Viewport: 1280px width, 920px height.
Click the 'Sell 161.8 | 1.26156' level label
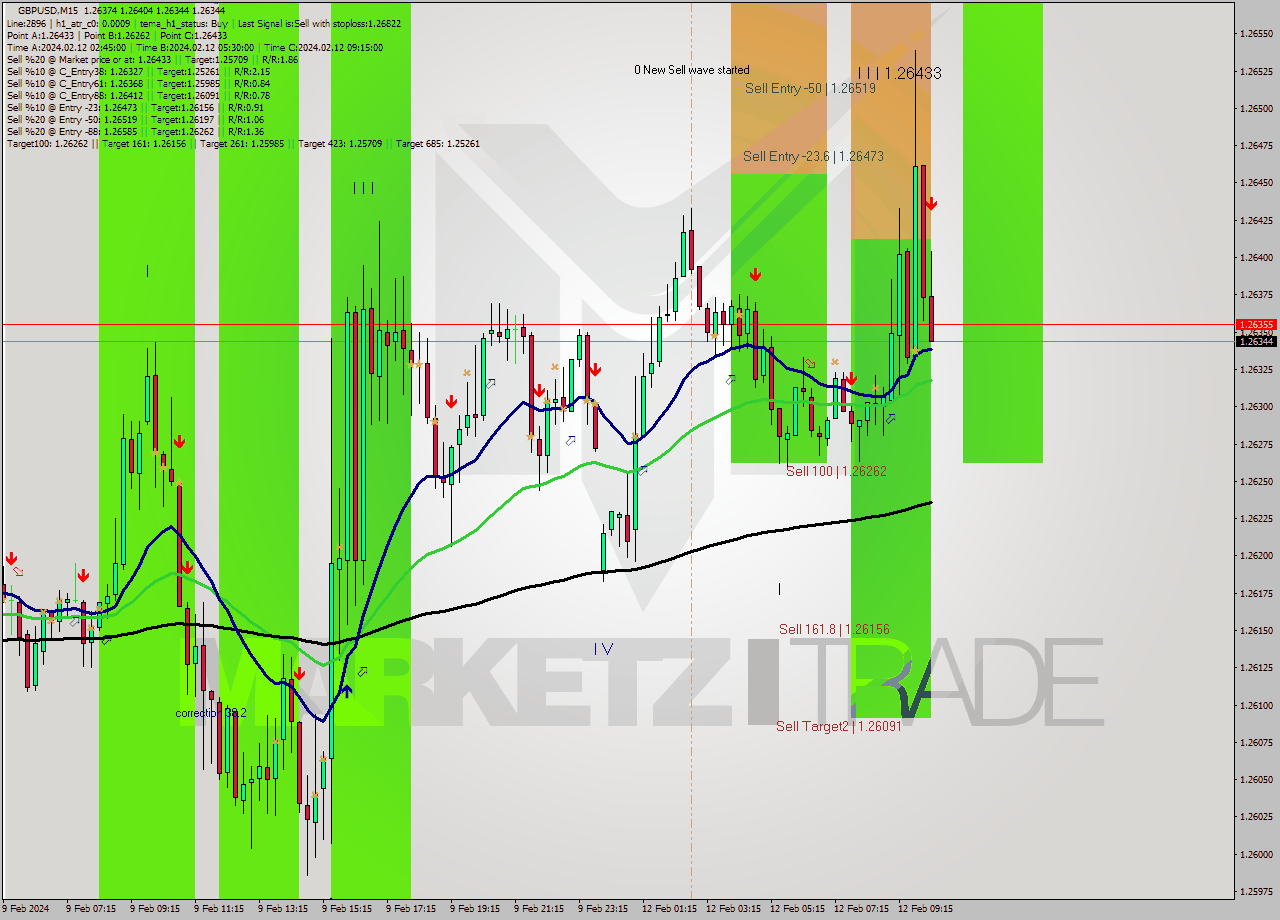834,629
